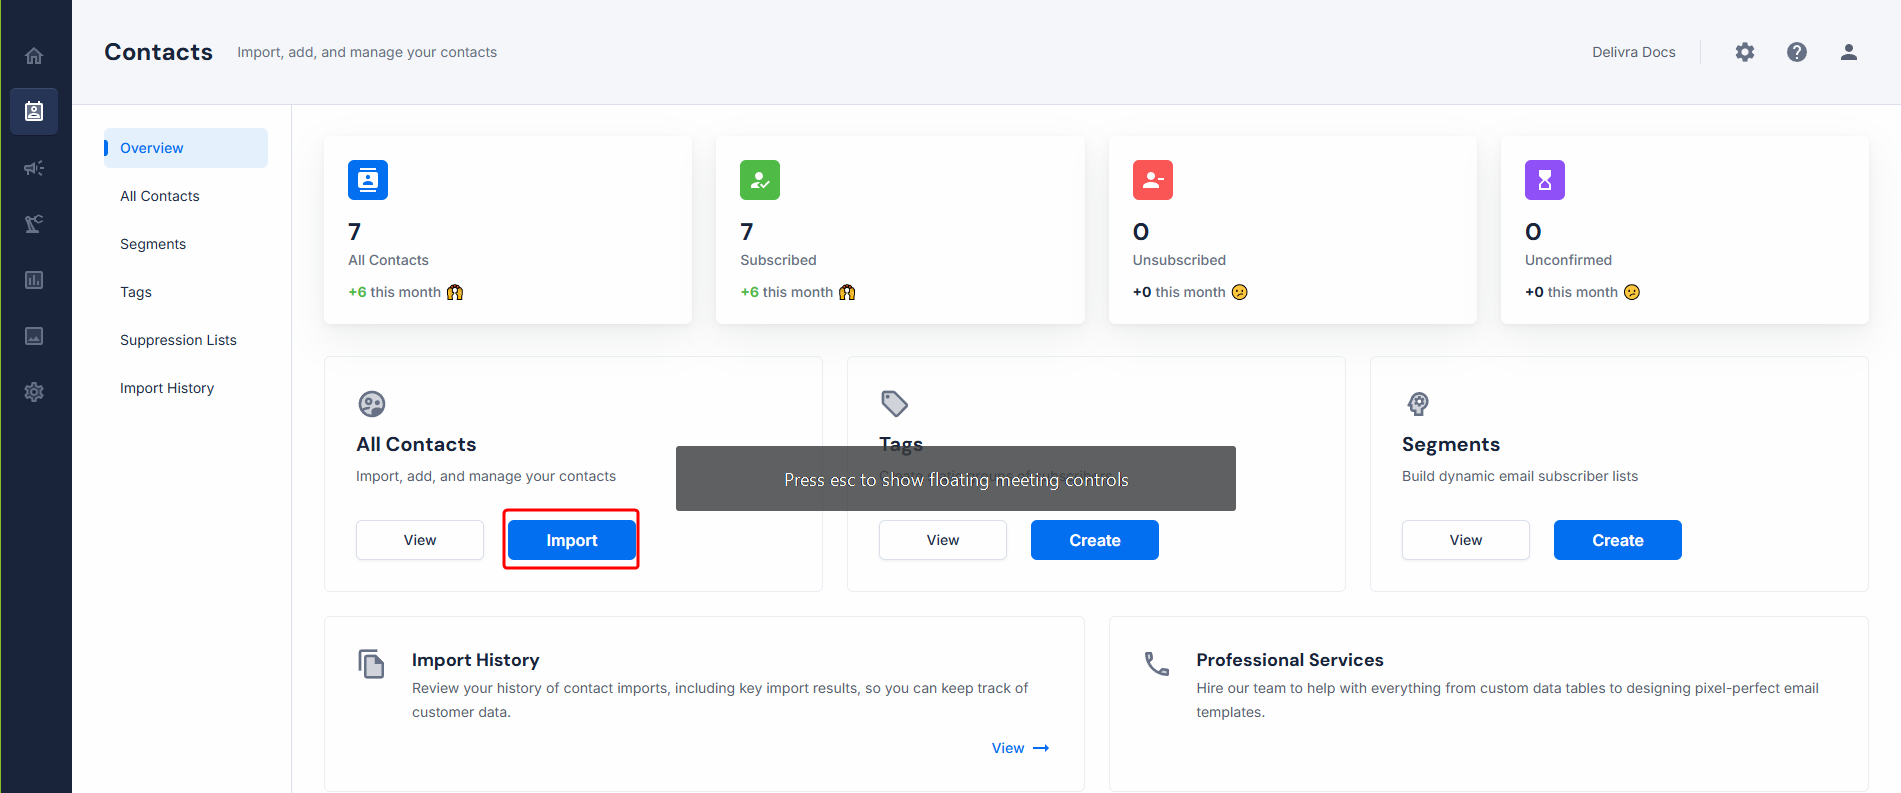The image size is (1901, 793).
Task: Open the Image library icon
Action: [34, 336]
